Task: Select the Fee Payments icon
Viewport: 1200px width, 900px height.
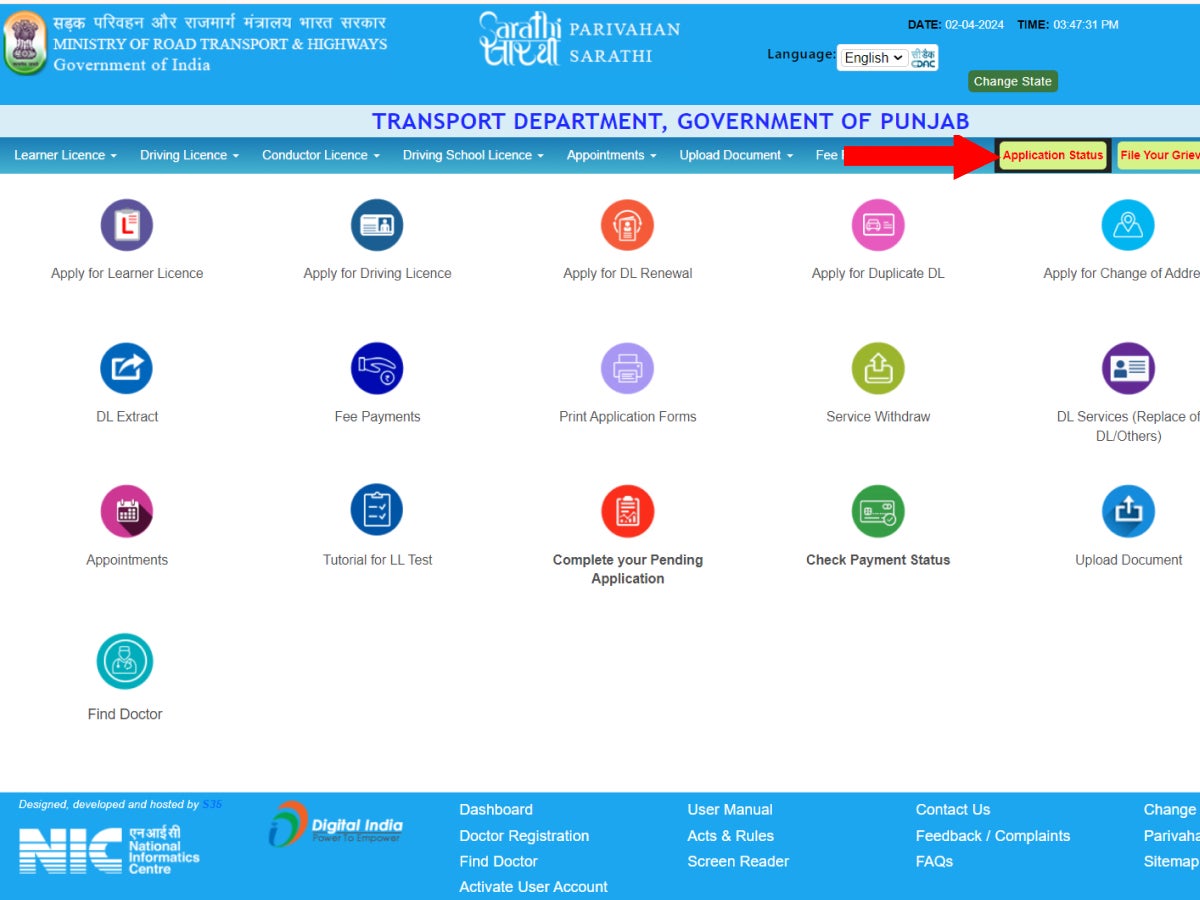Action: (x=377, y=368)
